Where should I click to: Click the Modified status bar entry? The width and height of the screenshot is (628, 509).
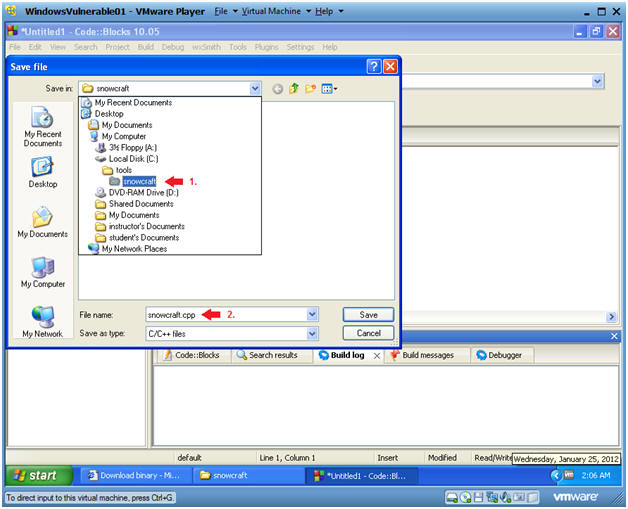442,458
